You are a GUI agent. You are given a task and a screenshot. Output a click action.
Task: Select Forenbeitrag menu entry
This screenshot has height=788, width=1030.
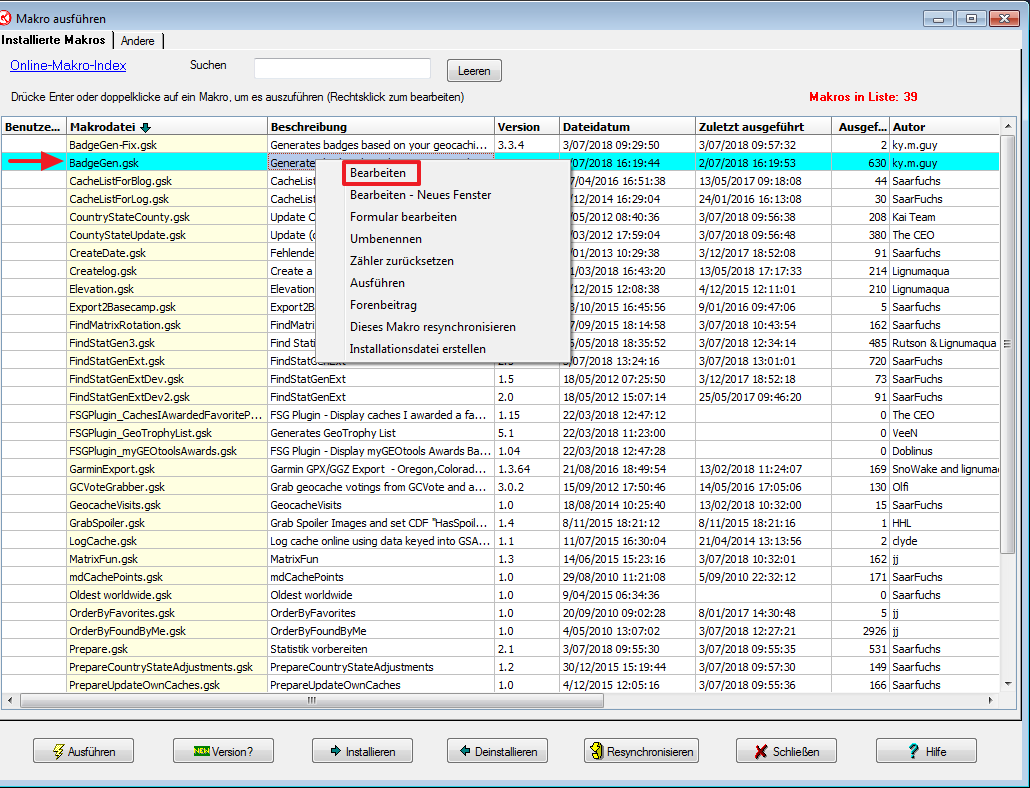(x=383, y=305)
